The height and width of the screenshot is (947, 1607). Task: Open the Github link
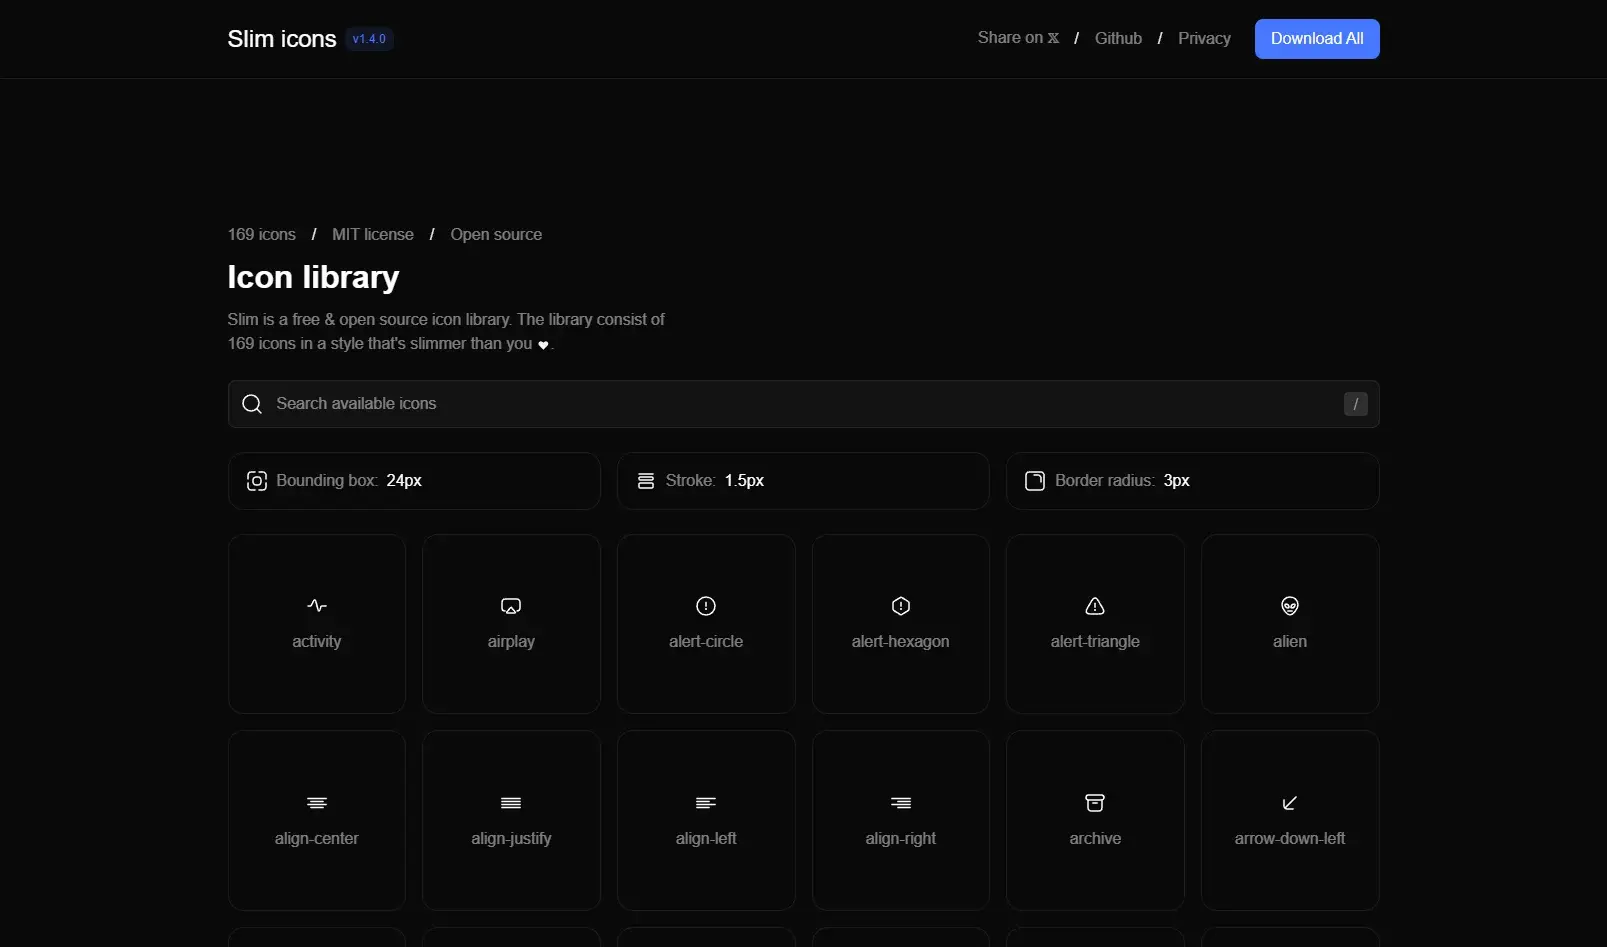point(1118,38)
